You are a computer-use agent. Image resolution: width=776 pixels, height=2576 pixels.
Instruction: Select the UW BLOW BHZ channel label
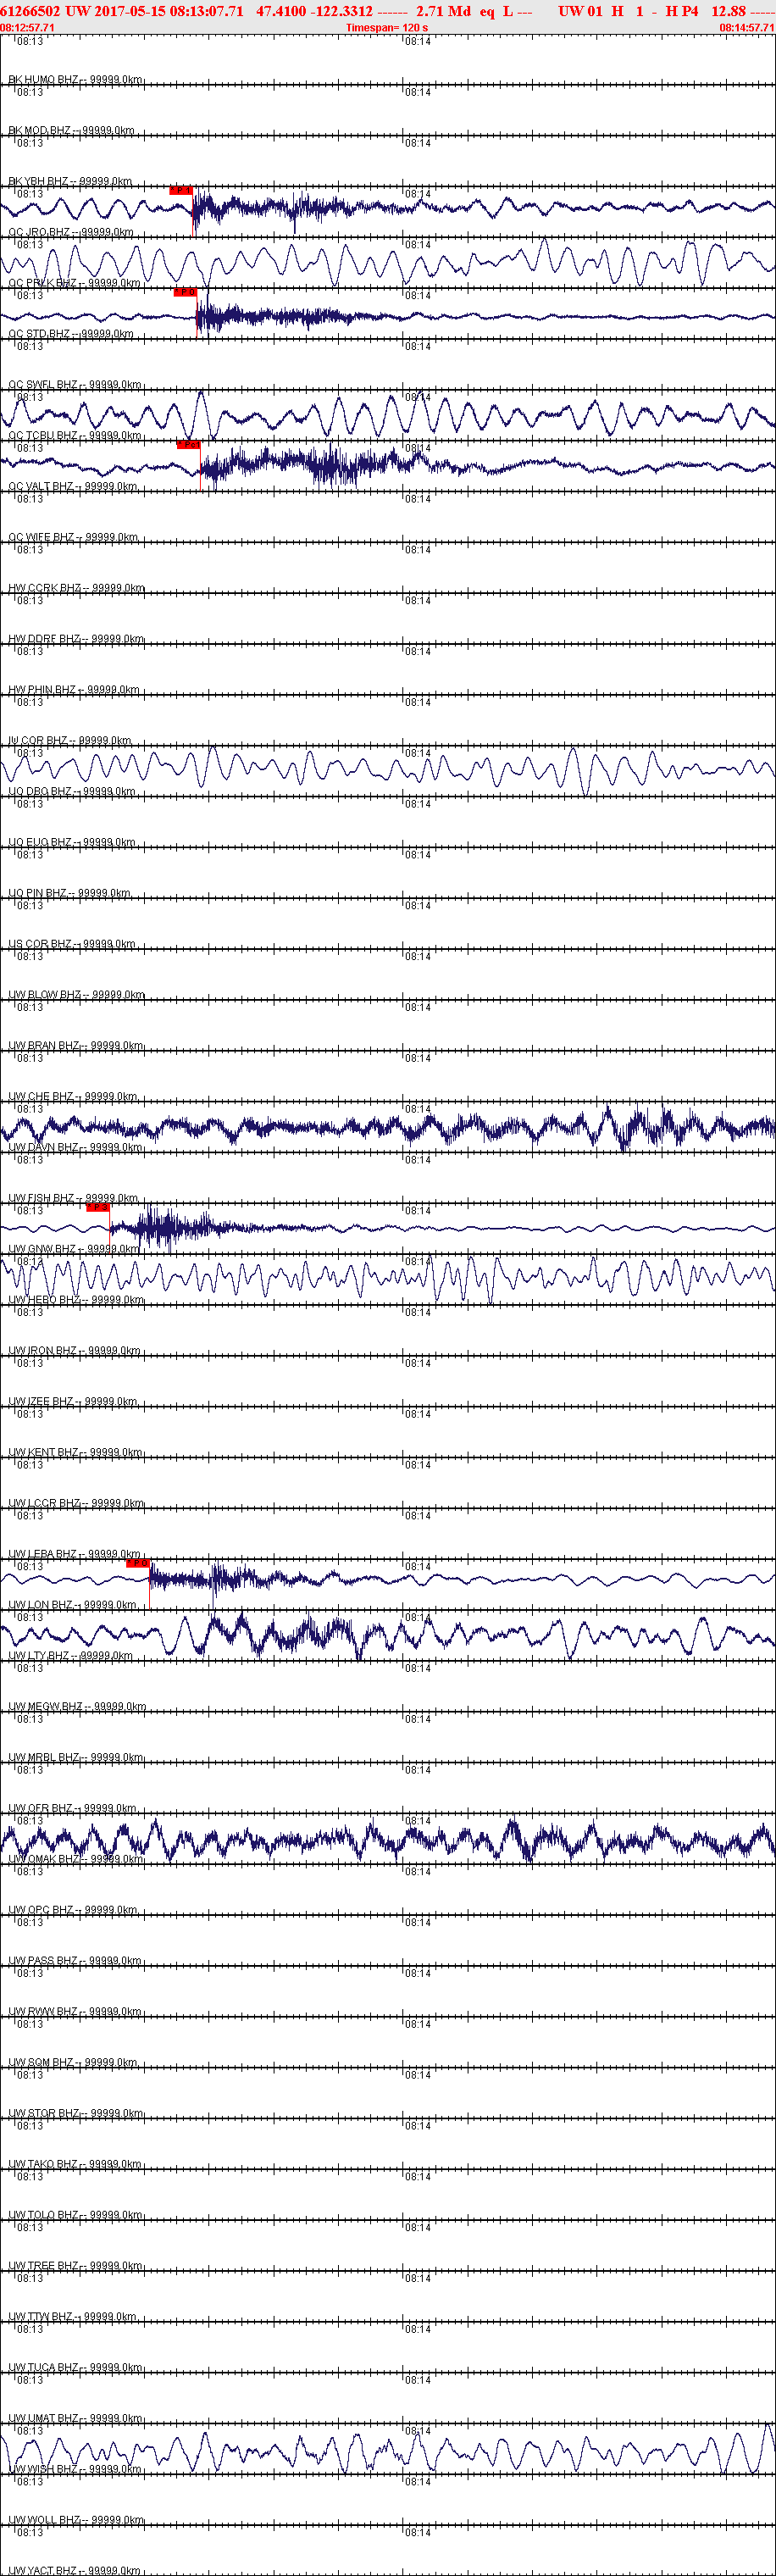pyautogui.click(x=76, y=994)
